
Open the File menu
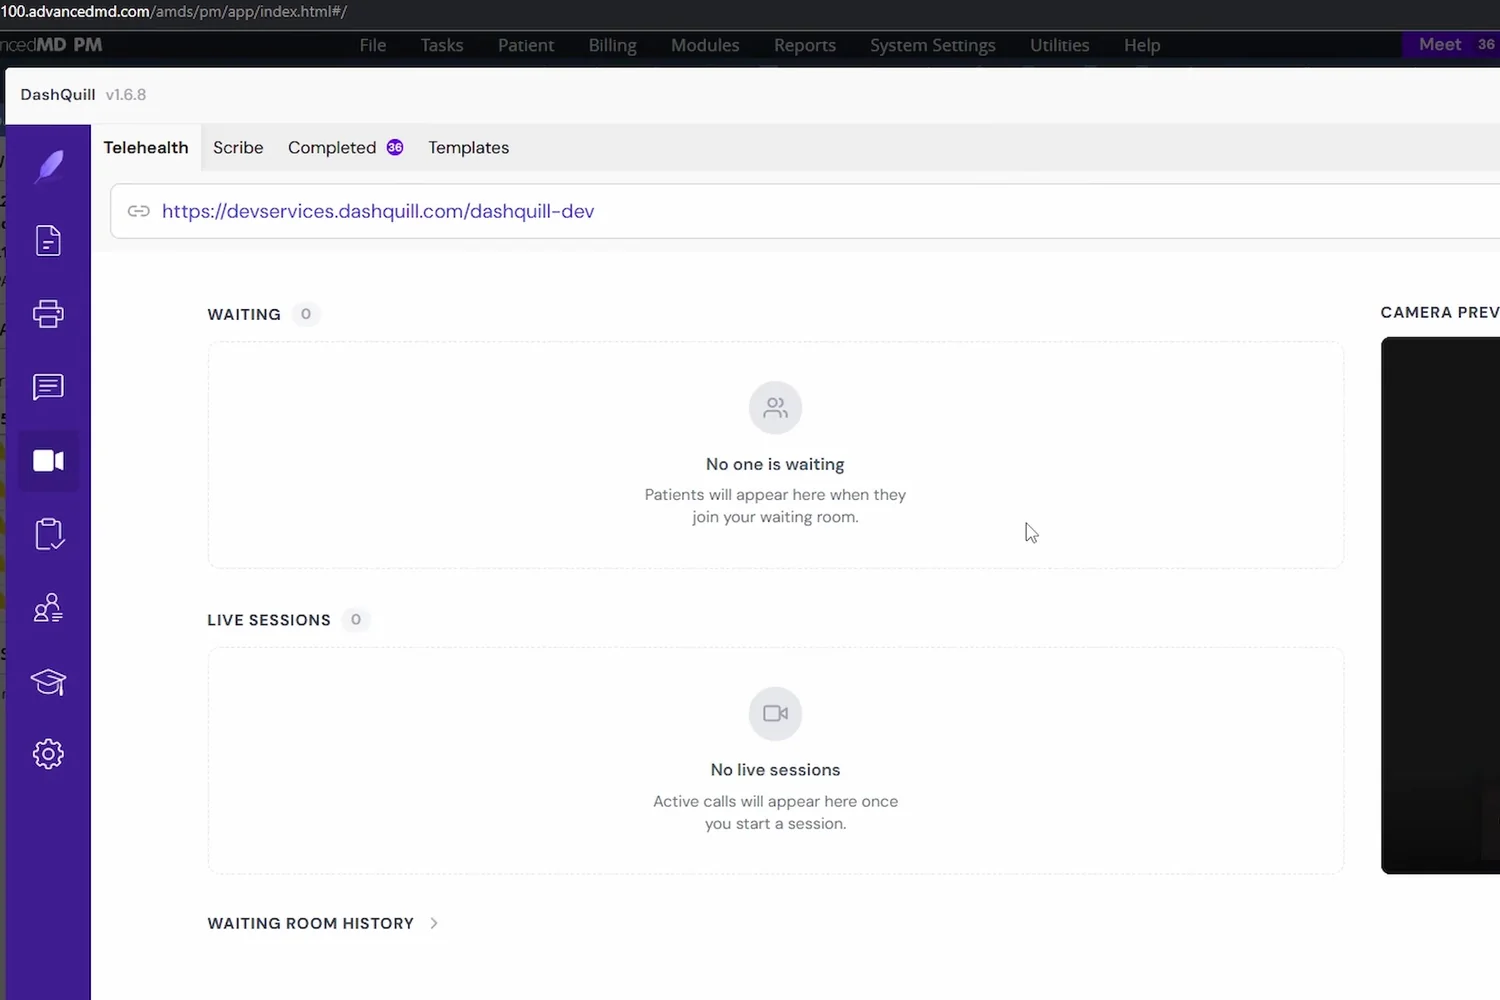373,45
